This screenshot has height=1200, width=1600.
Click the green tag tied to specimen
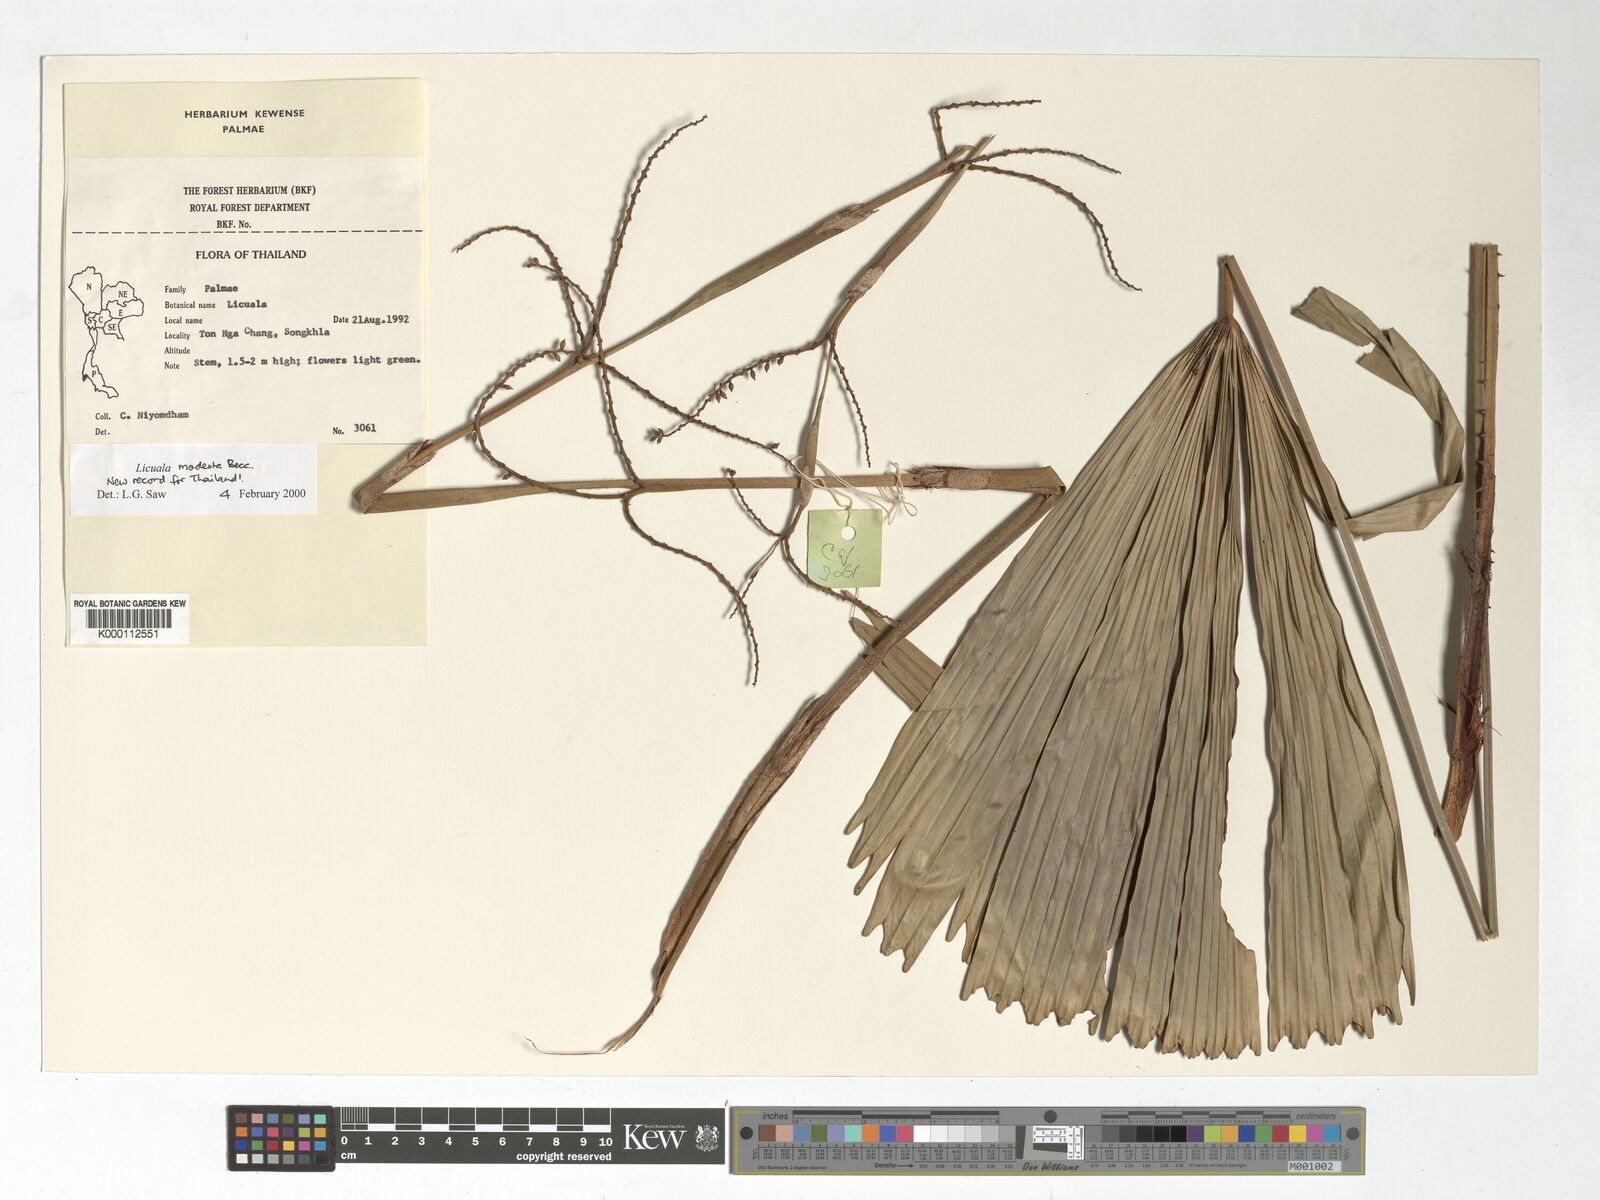845,547
